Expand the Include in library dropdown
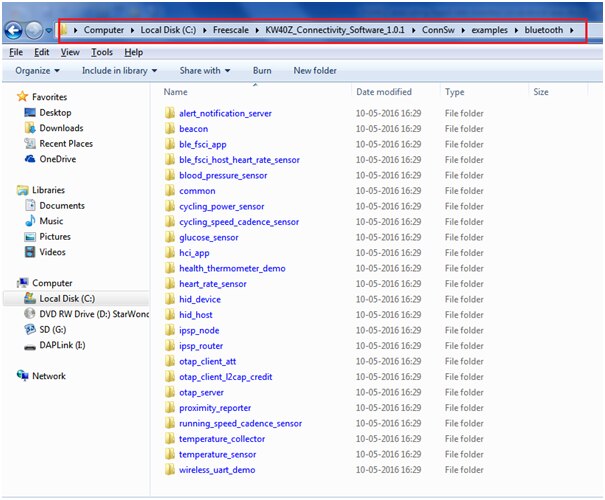The height and width of the screenshot is (500, 605). pos(119,71)
